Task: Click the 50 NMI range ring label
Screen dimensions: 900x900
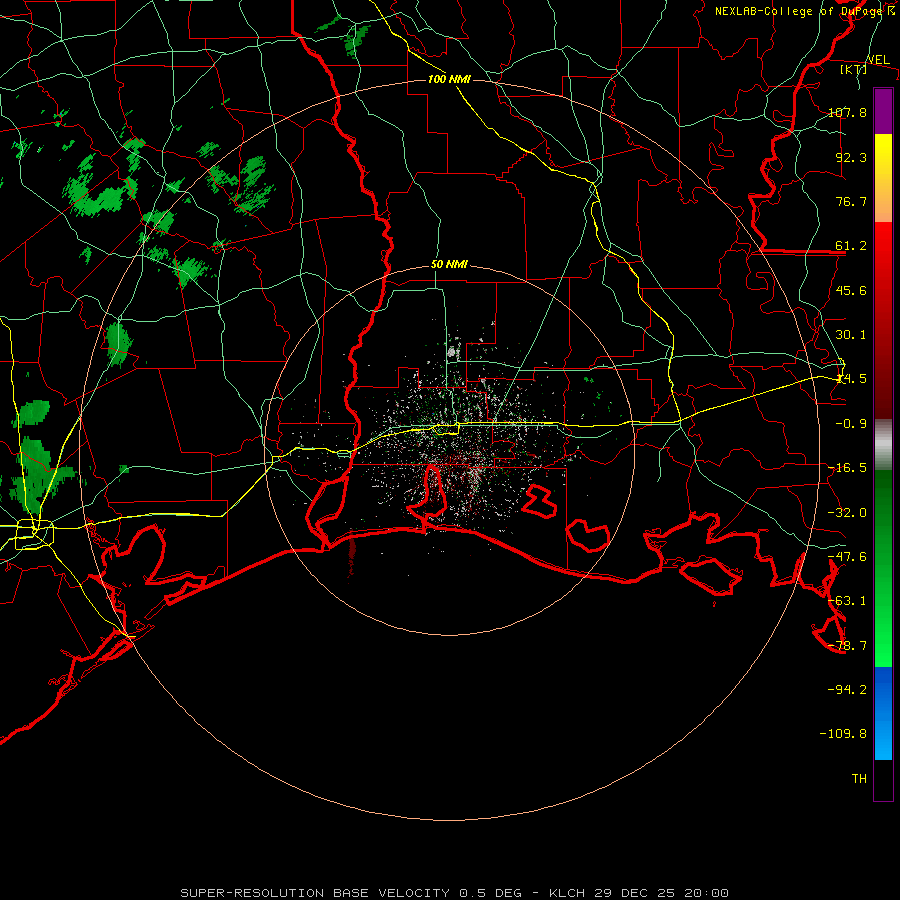Action: pos(449,264)
